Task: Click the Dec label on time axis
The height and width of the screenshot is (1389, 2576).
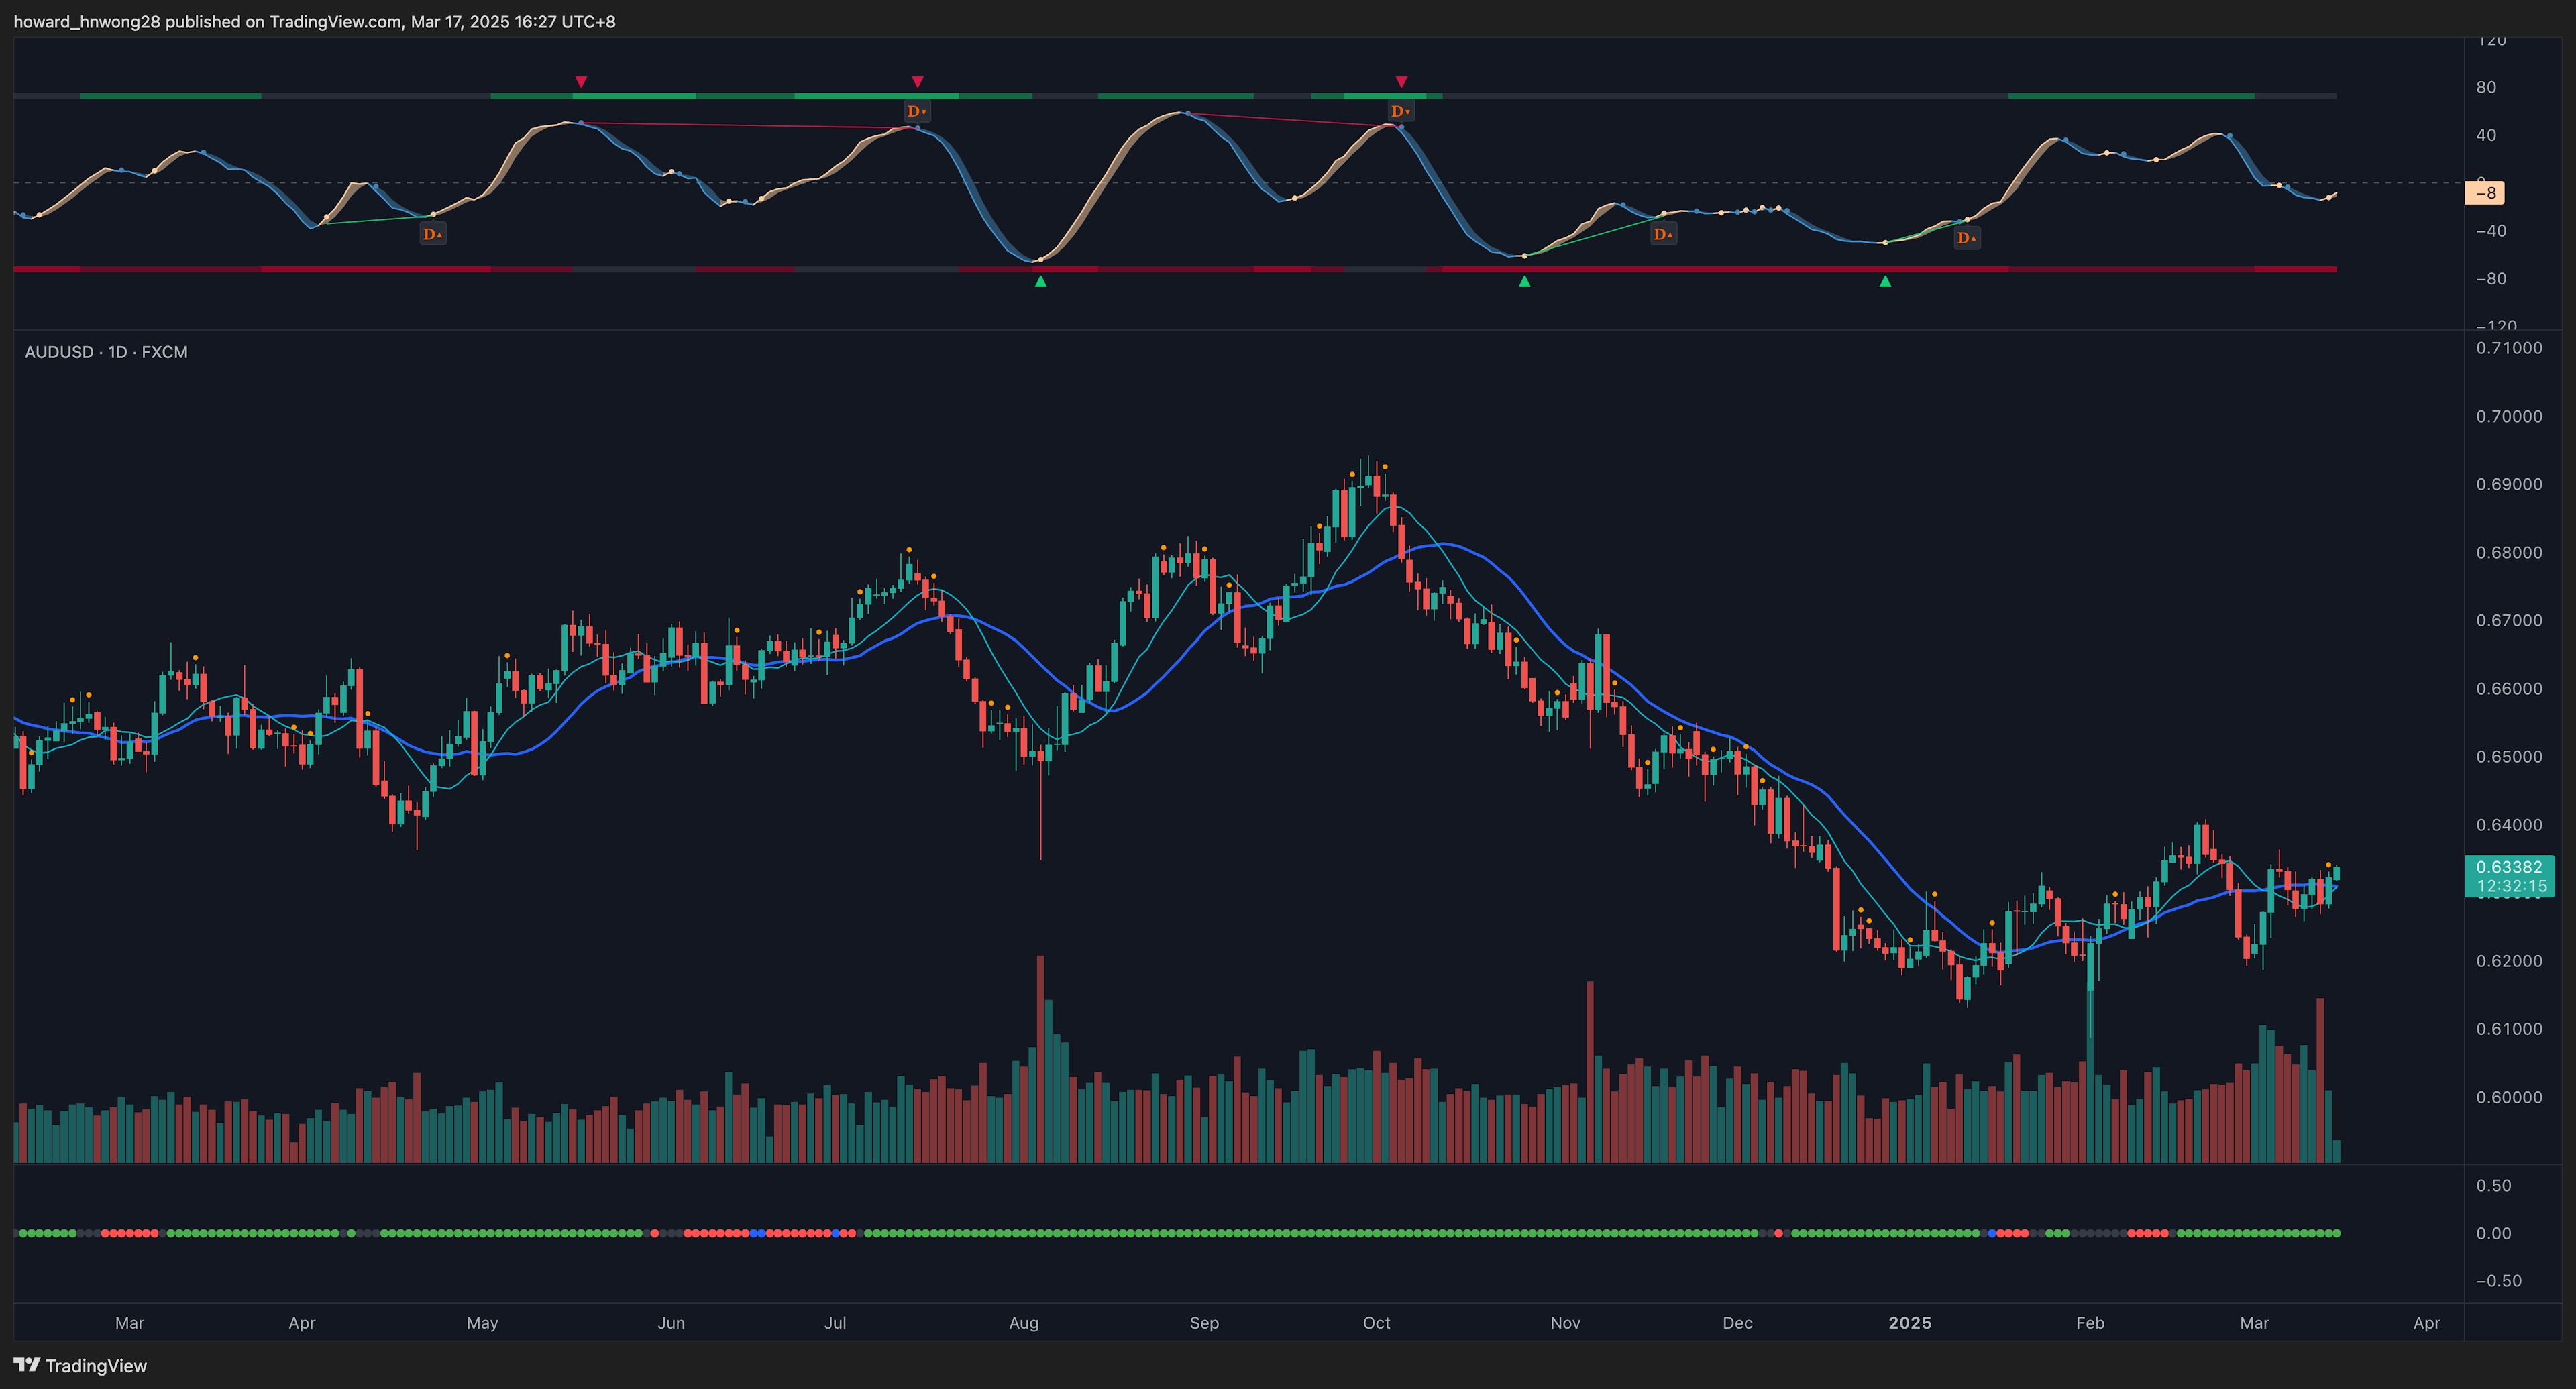Action: (1737, 1323)
